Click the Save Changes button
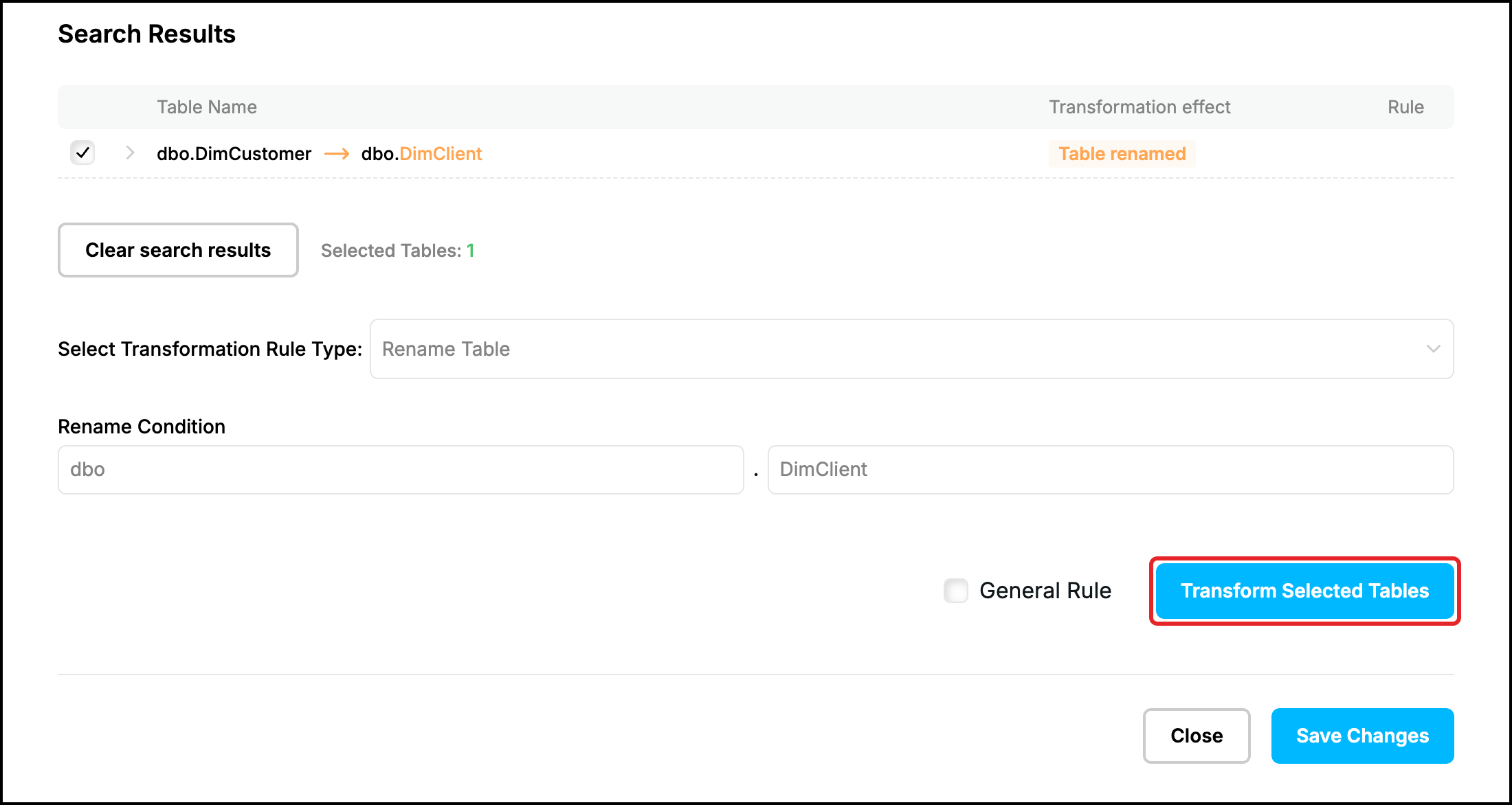 [x=1362, y=736]
